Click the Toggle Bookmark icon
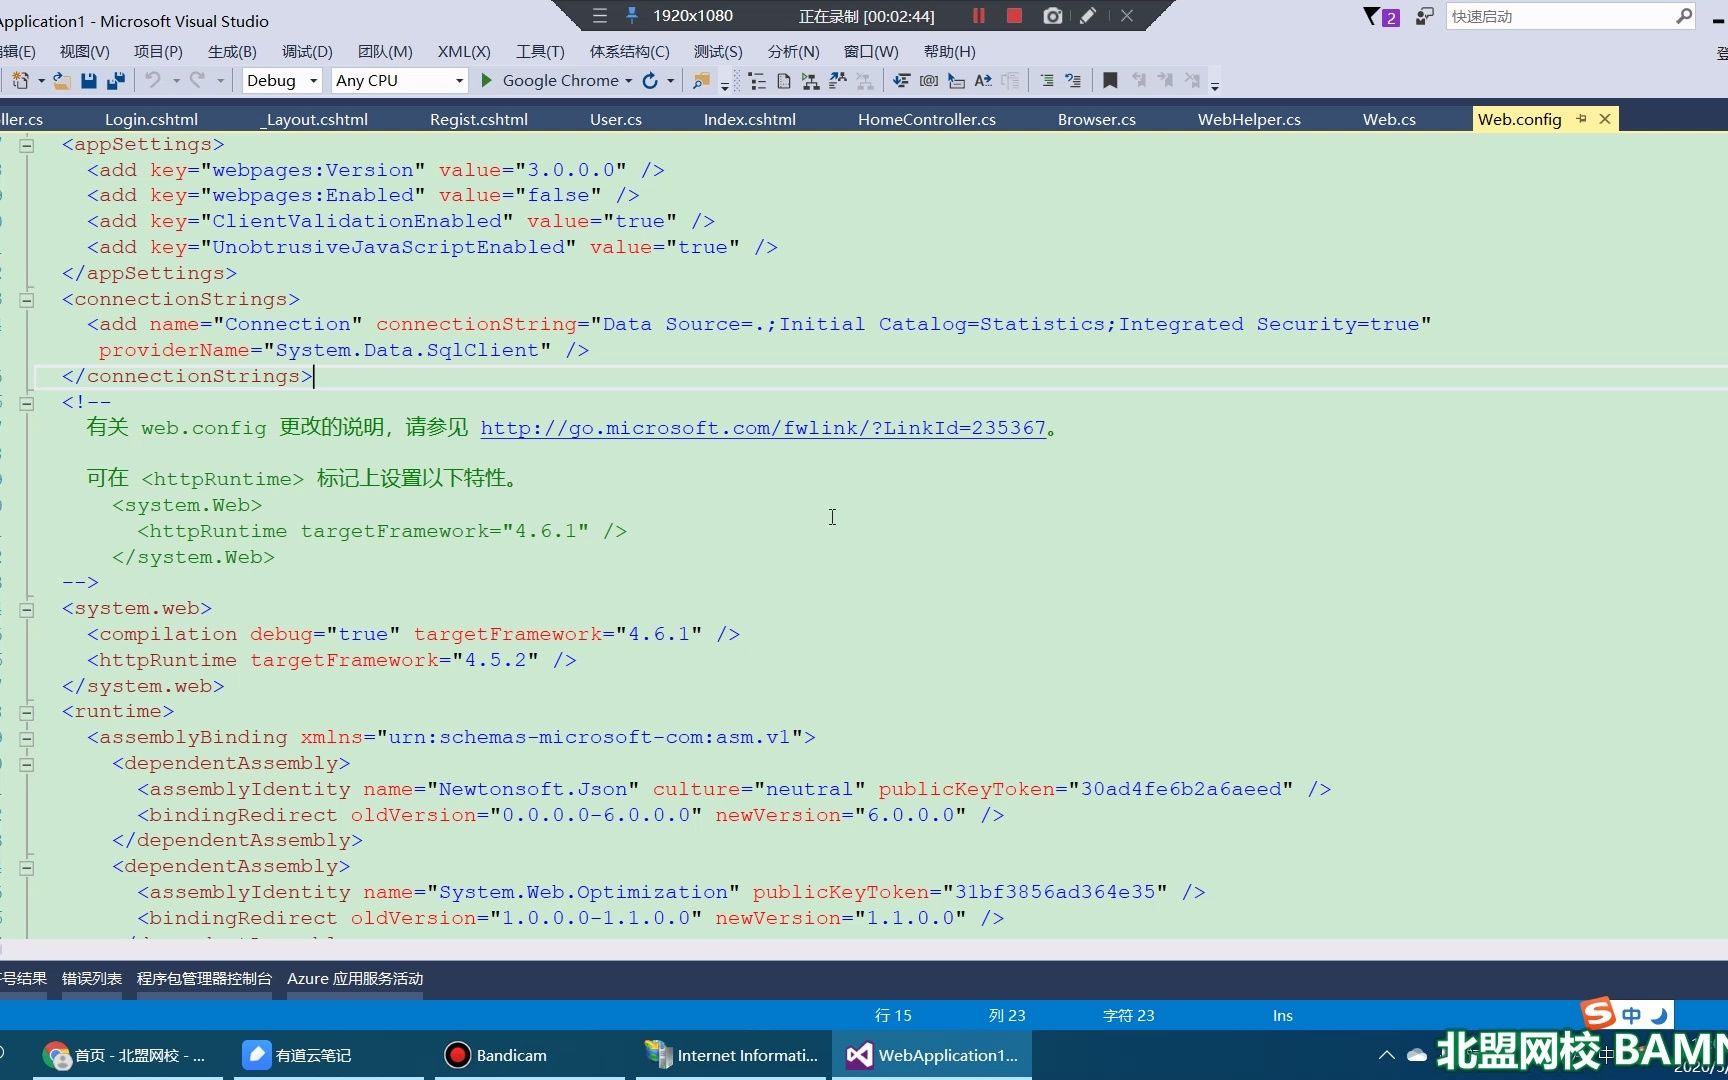 tap(1110, 81)
